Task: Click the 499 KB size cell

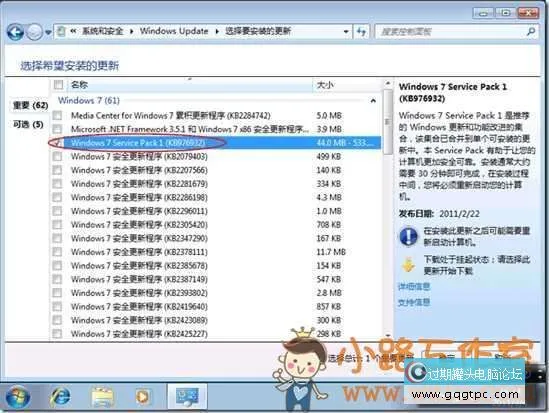Action: 329,156
